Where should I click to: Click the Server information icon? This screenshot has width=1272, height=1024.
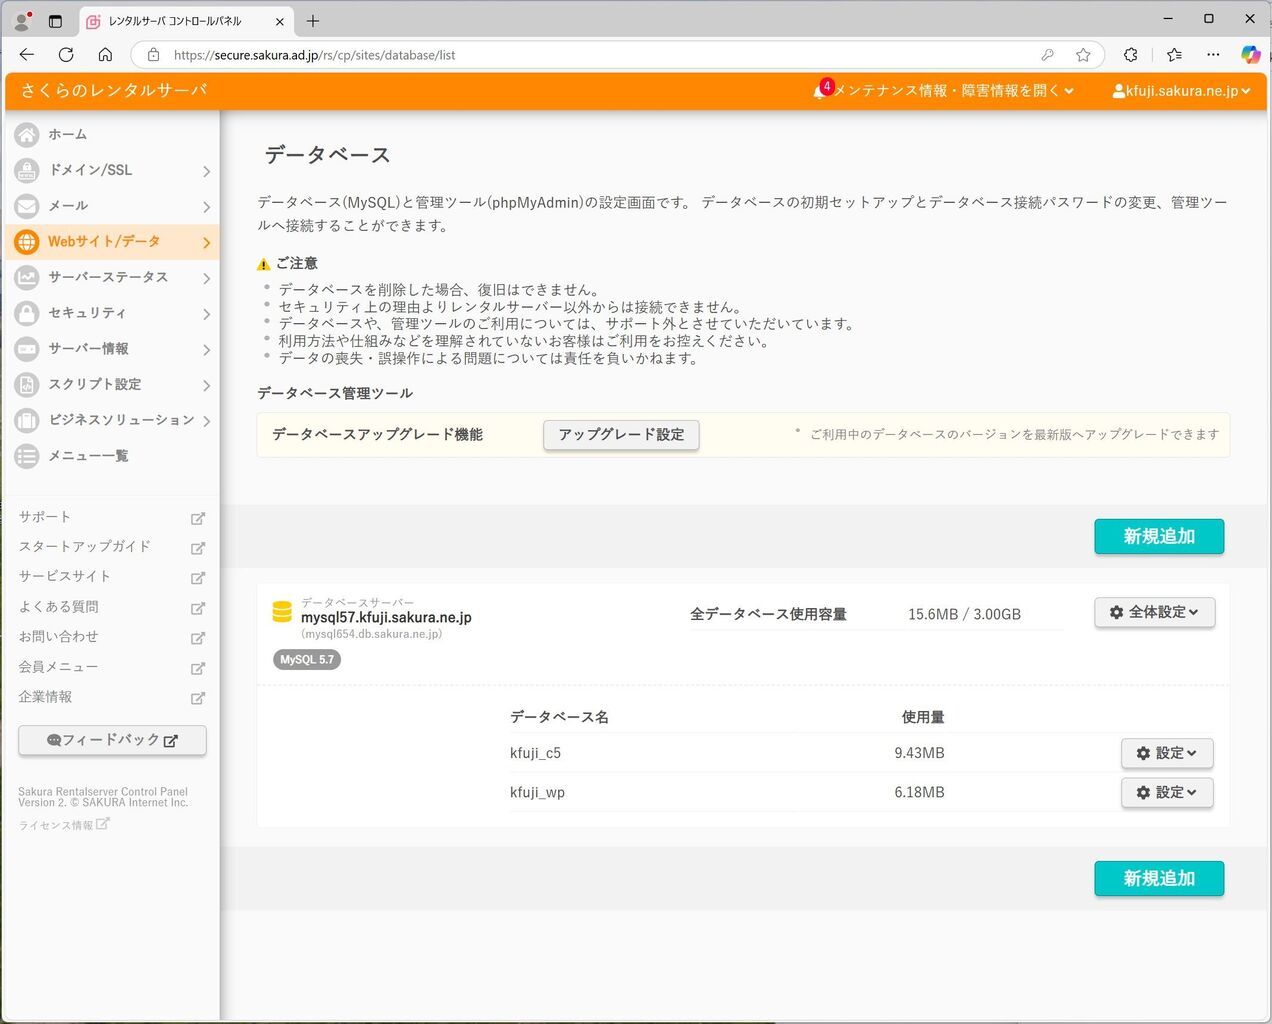click(x=27, y=349)
